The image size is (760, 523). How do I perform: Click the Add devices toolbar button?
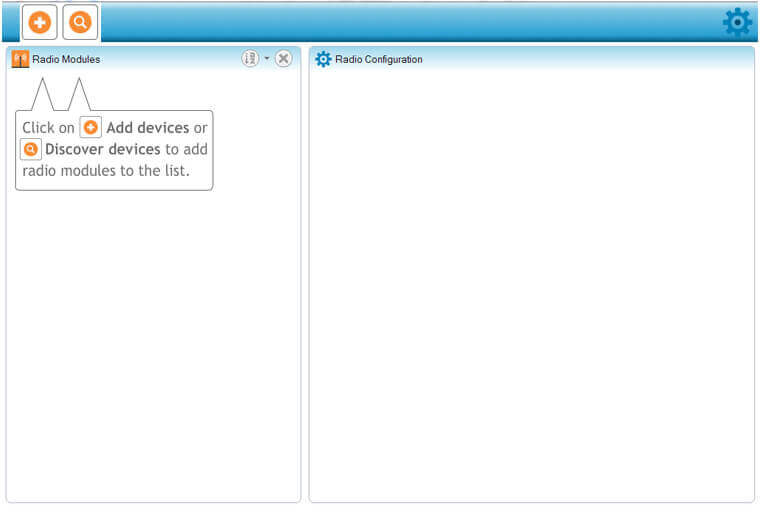pyautogui.click(x=40, y=21)
